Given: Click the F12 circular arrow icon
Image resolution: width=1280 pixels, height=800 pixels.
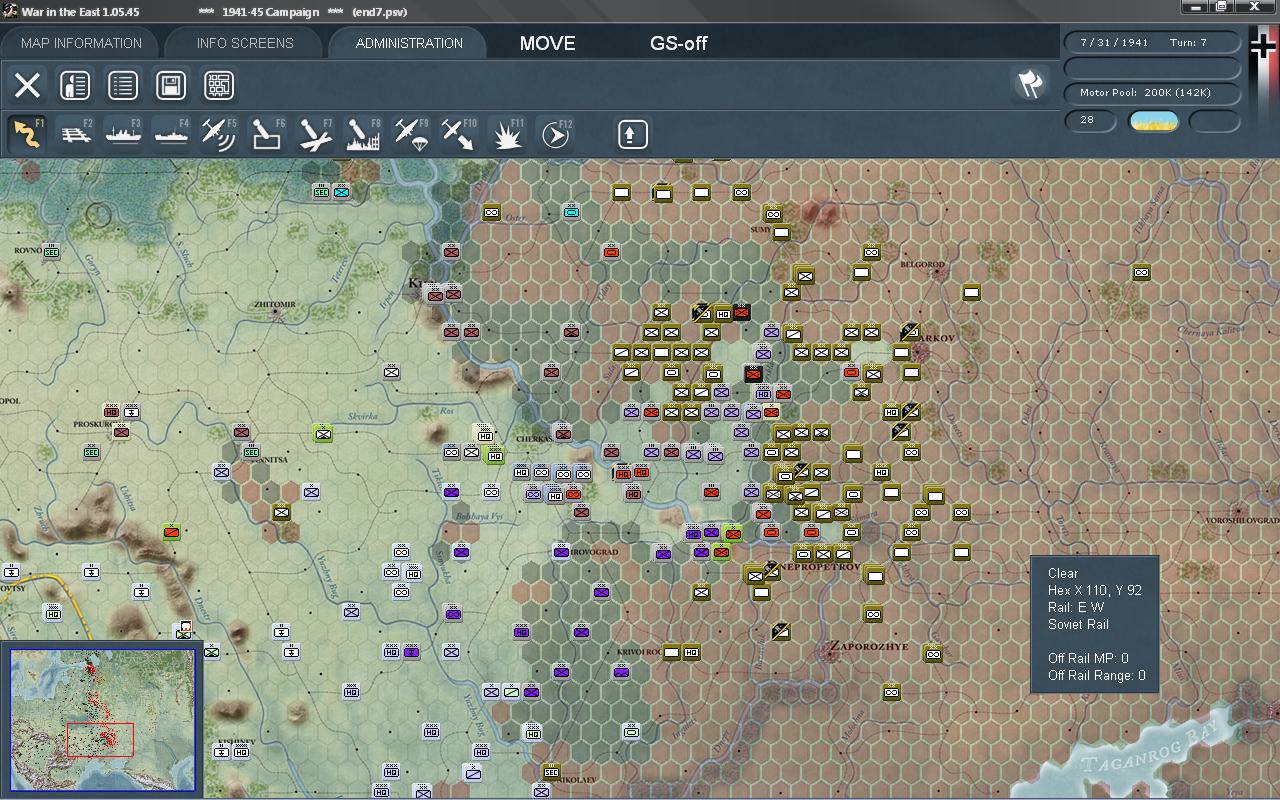Looking at the screenshot, I should click(555, 134).
